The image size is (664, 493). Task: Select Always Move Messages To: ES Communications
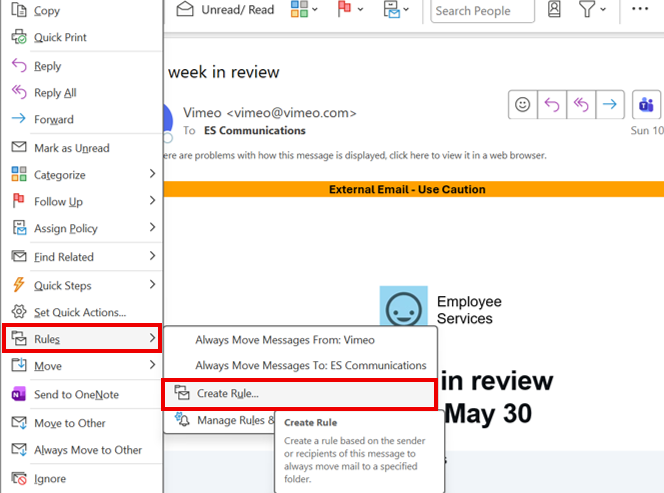[311, 366]
